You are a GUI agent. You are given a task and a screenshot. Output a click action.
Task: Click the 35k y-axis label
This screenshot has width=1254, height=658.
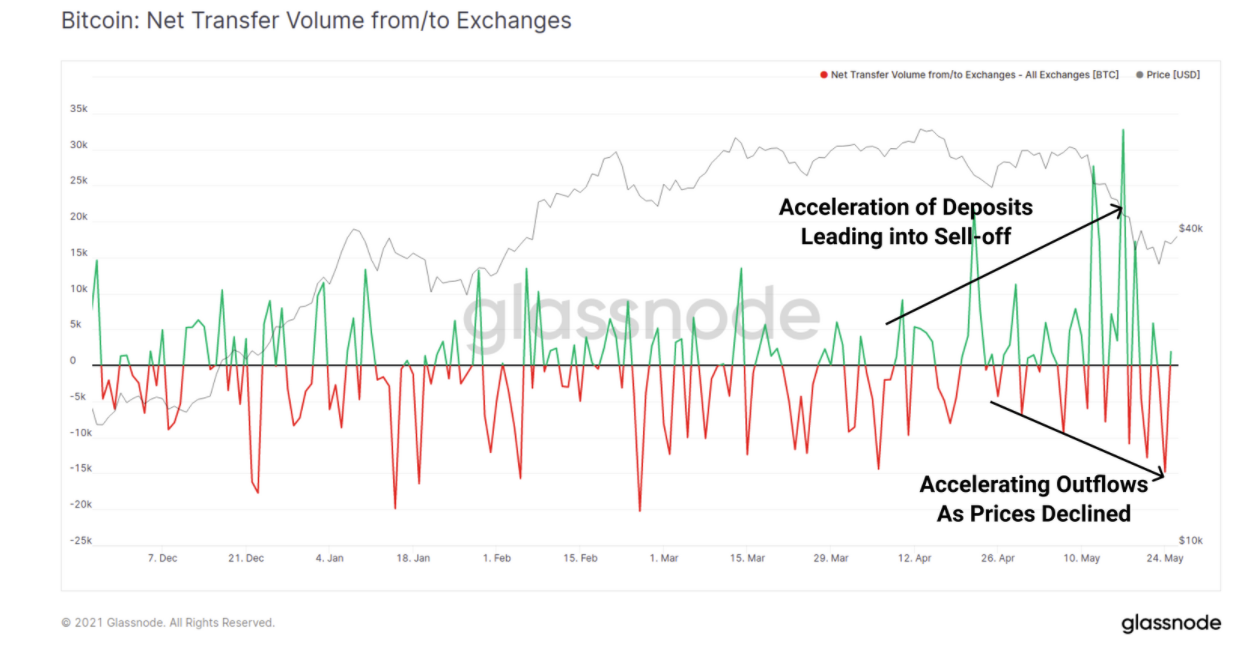click(79, 109)
